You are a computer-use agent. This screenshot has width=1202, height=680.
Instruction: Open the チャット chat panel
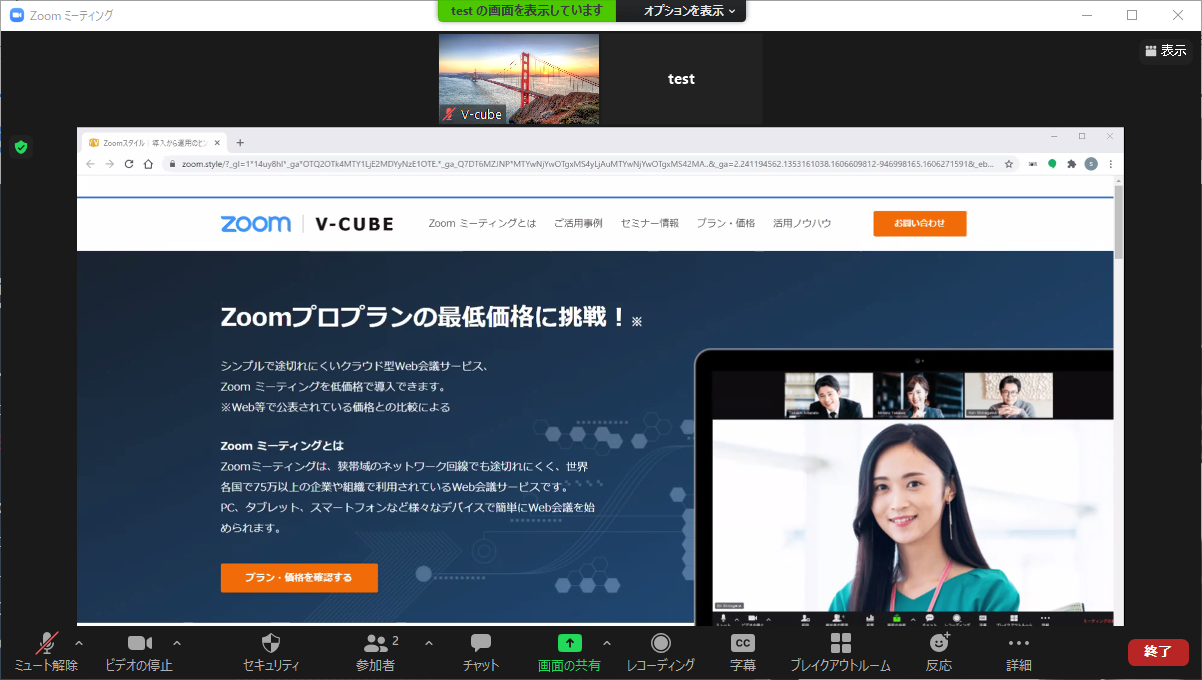coord(481,652)
